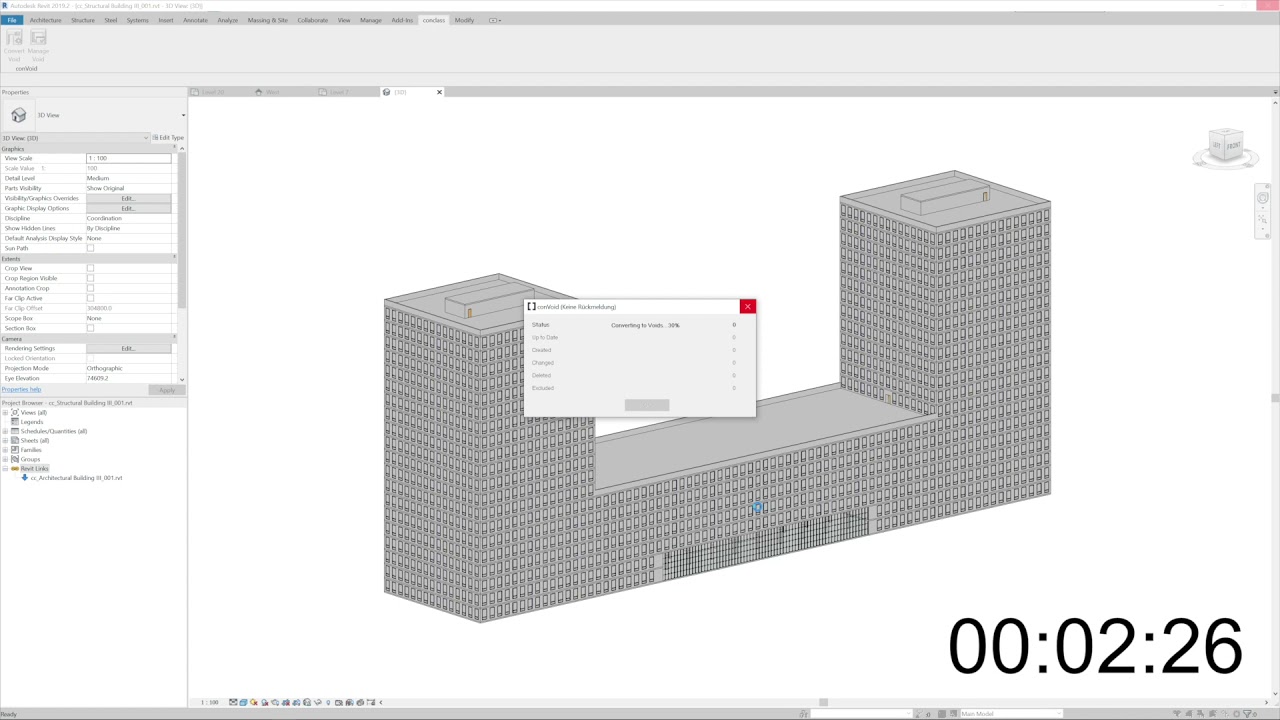
Task: Click the Detail Level value Medium
Action: tap(128, 178)
